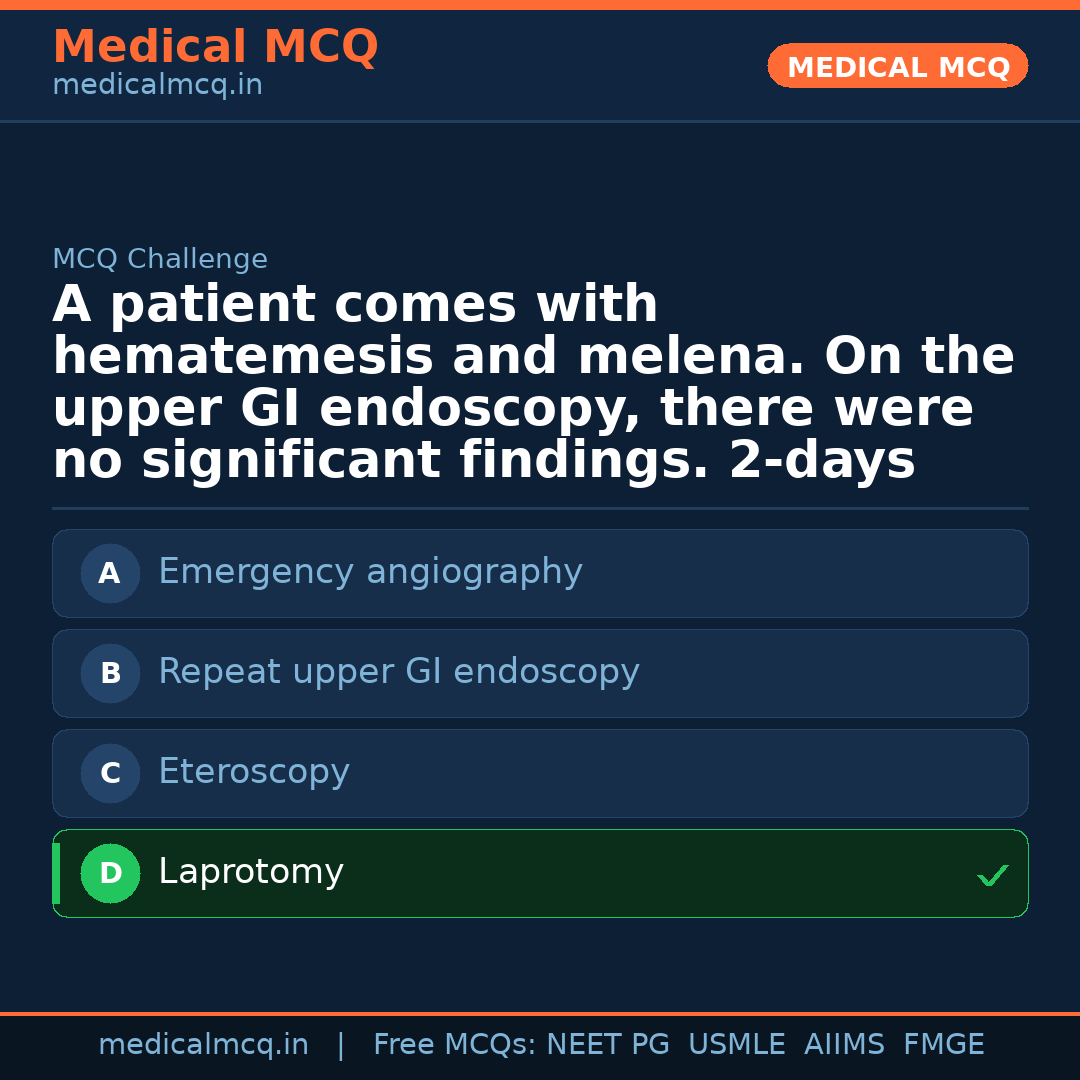Click the letter B circle badge
This screenshot has height=1080, width=1080.
(110, 673)
